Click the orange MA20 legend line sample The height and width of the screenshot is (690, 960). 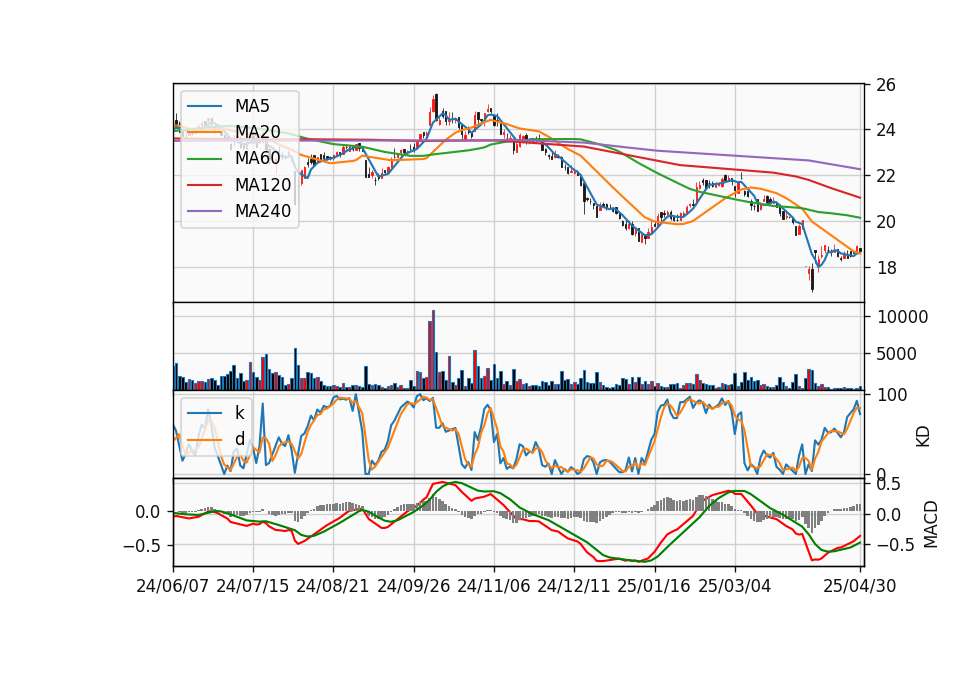pyautogui.click(x=204, y=132)
